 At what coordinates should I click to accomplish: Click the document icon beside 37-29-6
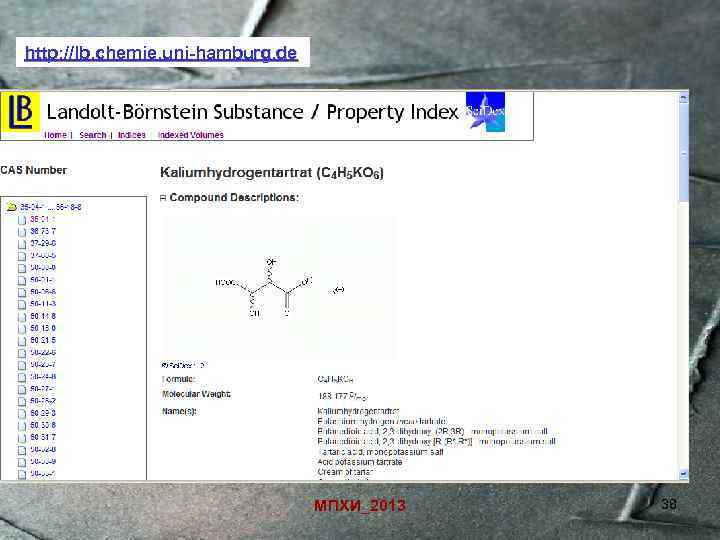pos(22,244)
